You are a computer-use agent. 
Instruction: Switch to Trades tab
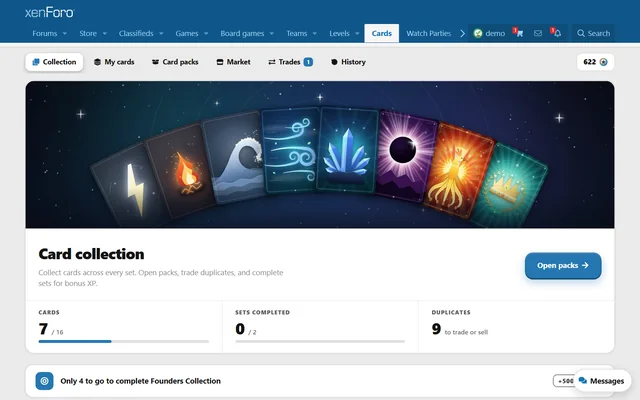[x=291, y=62]
